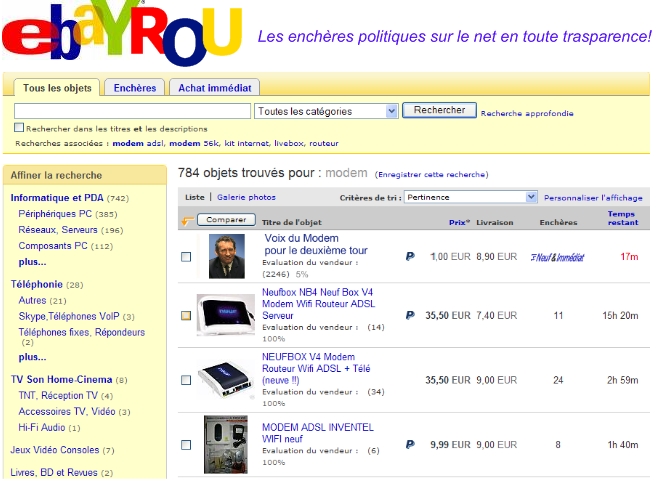Select Autres under Téléphonie
The height and width of the screenshot is (496, 662).
pyautogui.click(x=32, y=300)
